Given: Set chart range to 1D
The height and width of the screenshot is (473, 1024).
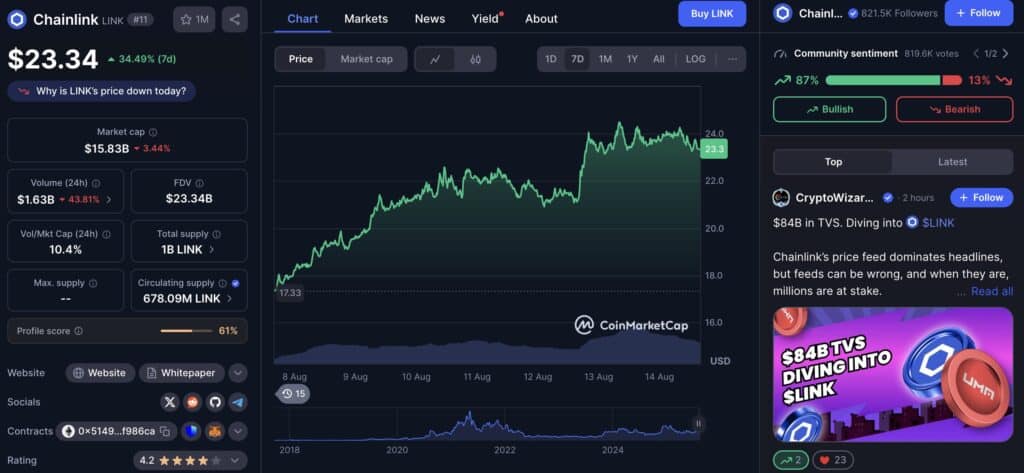Looking at the screenshot, I should point(551,59).
